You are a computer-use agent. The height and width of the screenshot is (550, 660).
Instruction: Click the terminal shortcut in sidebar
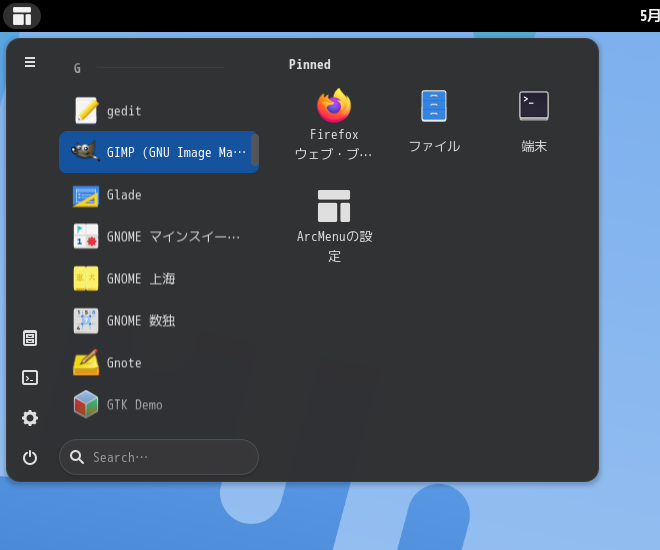[x=30, y=377]
